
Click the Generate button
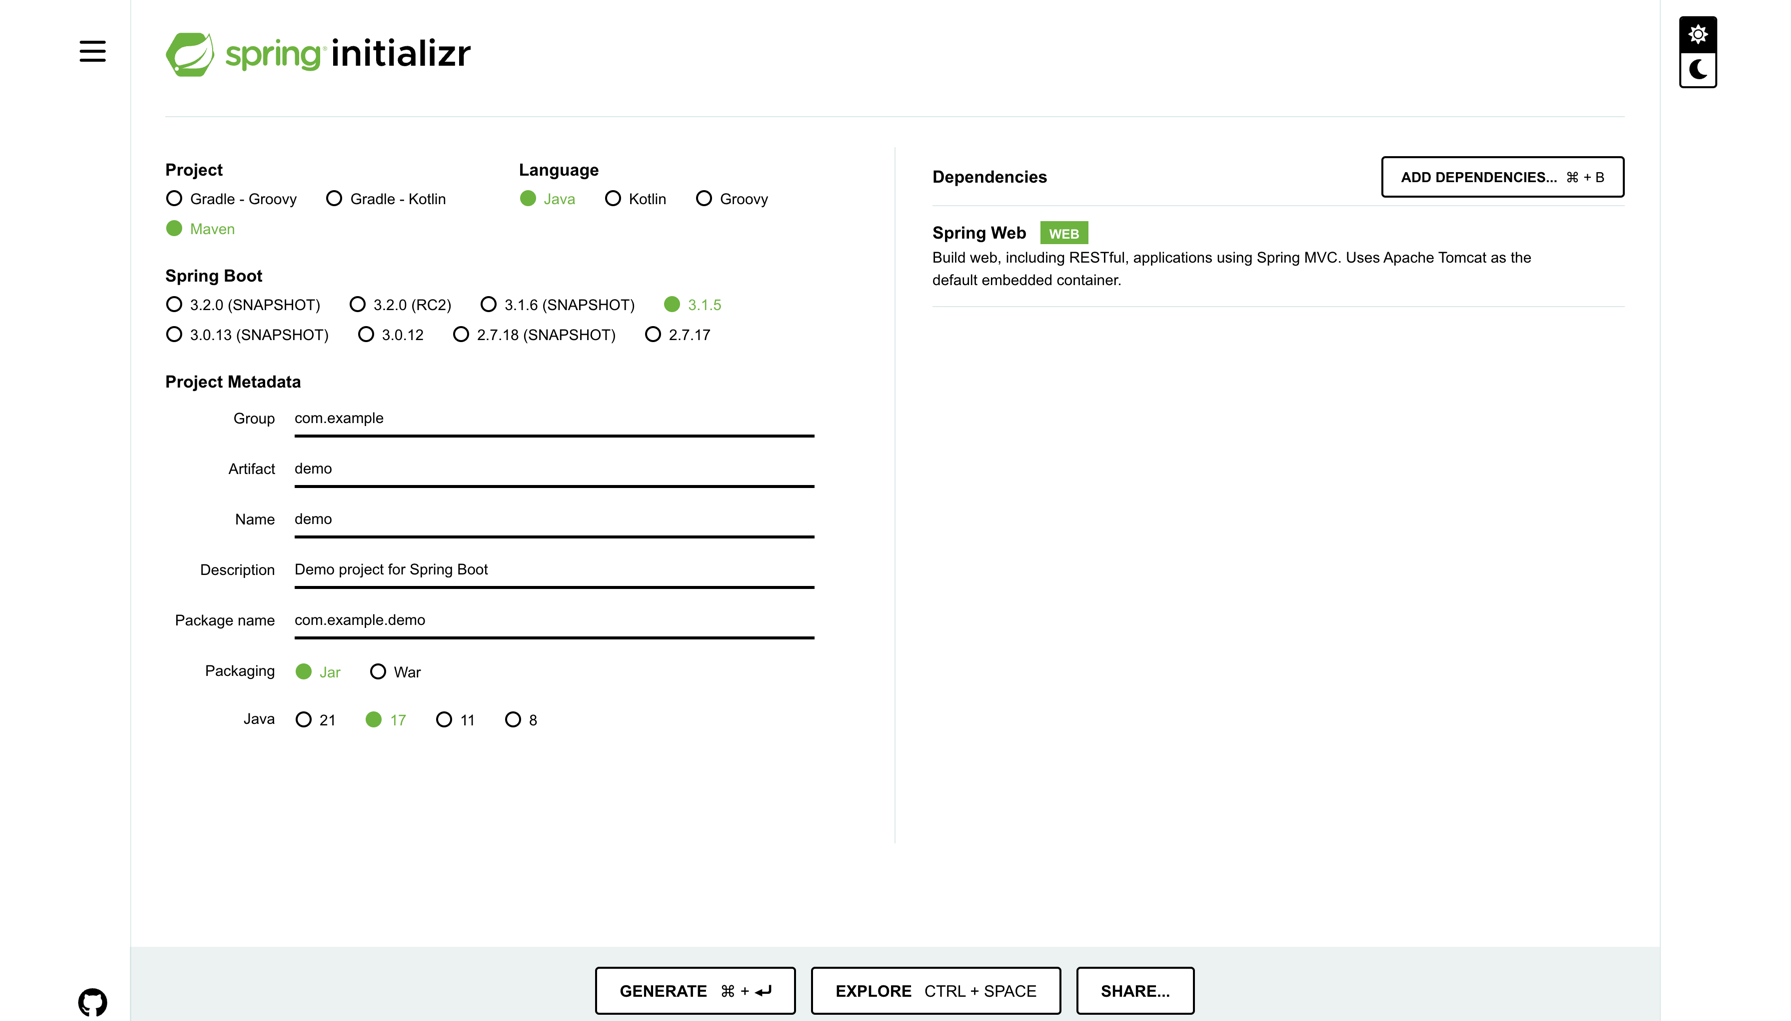[695, 991]
